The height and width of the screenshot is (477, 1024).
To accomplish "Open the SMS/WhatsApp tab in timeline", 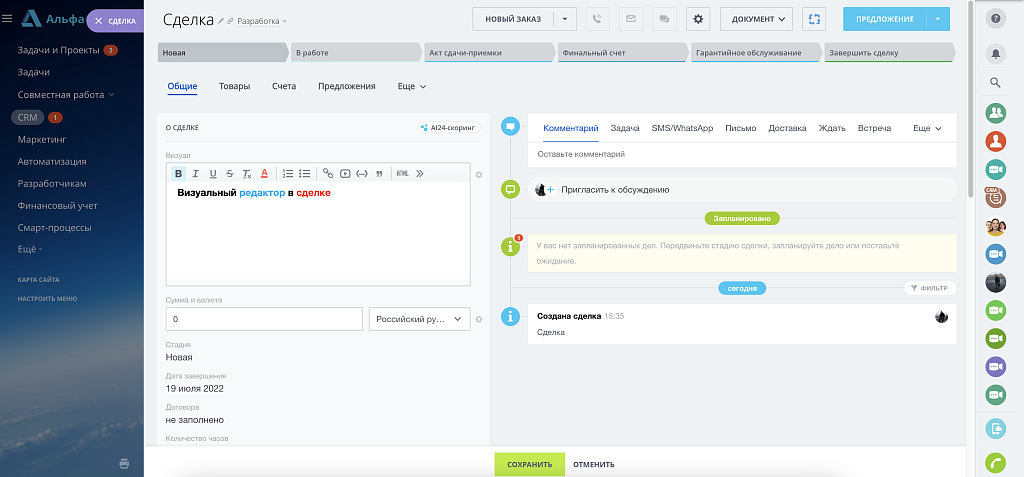I will [x=682, y=128].
